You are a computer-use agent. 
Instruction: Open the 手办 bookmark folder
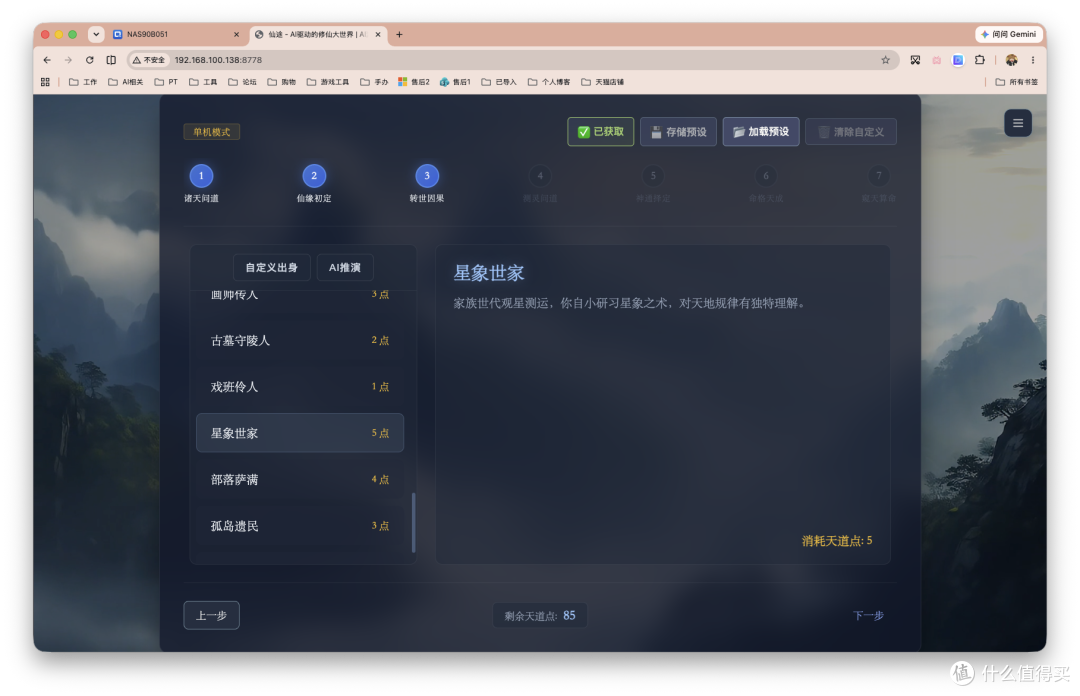coord(374,82)
